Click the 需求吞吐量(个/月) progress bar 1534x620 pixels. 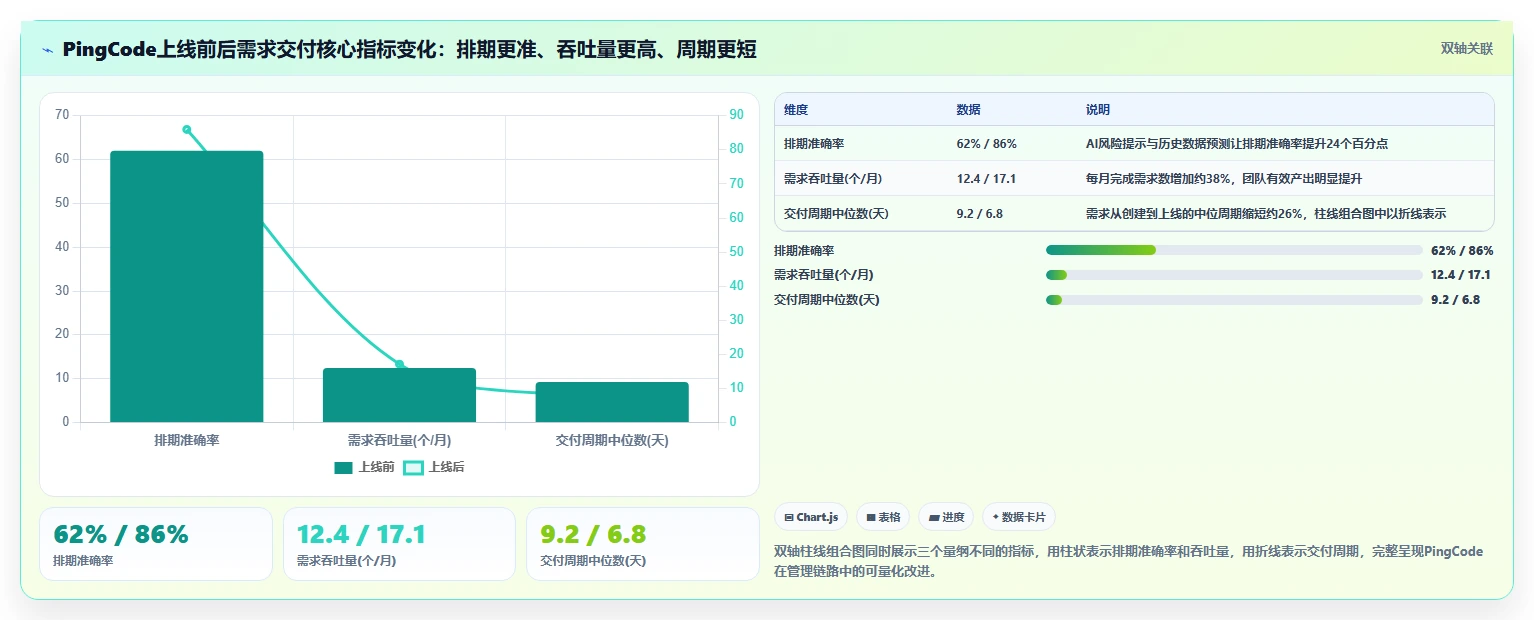[1234, 275]
